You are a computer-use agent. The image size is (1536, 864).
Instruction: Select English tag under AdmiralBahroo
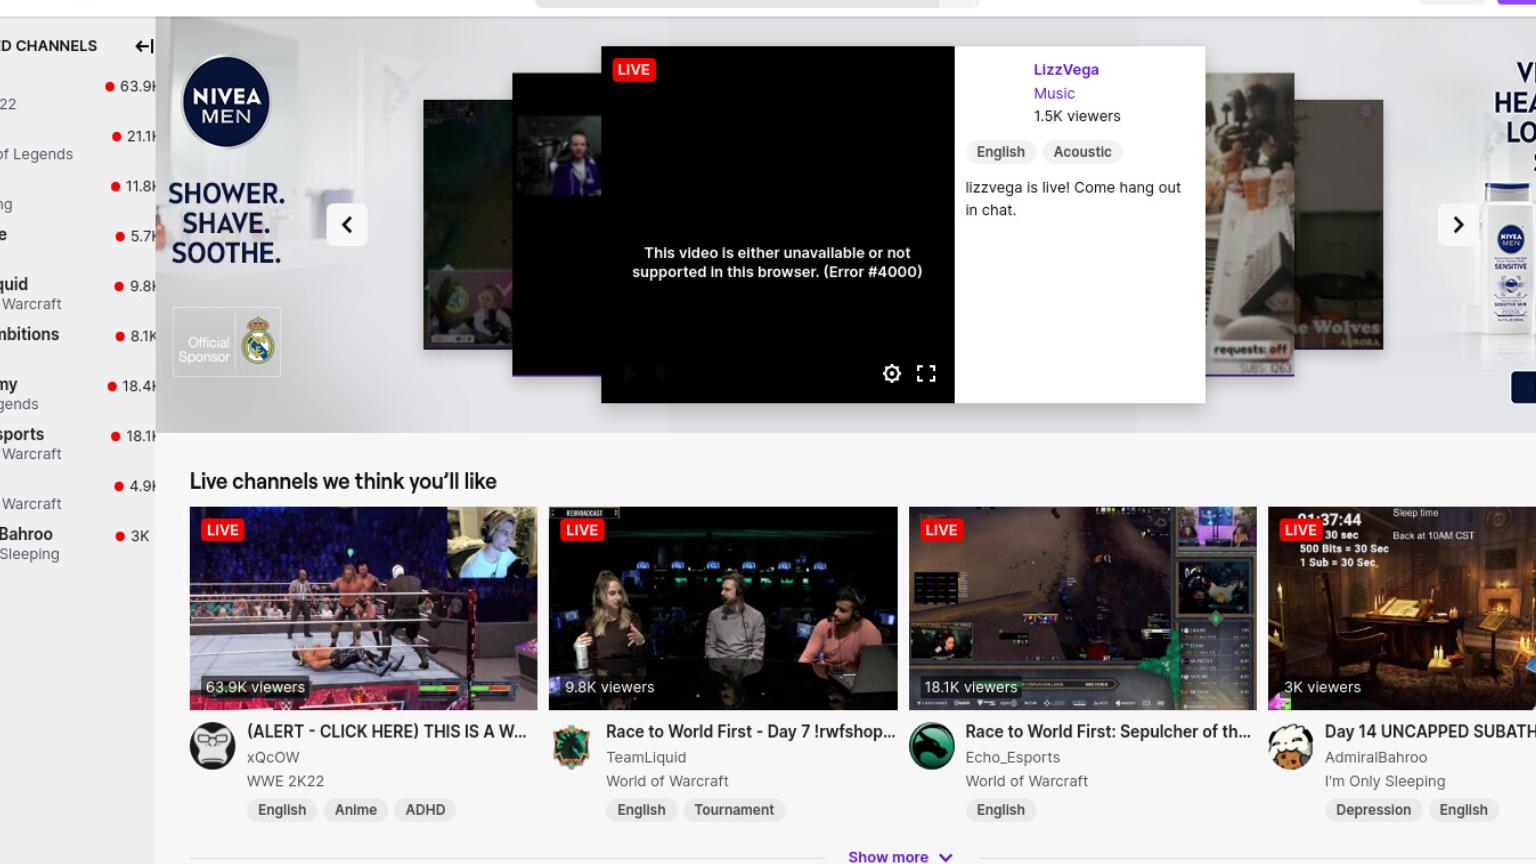(1463, 810)
